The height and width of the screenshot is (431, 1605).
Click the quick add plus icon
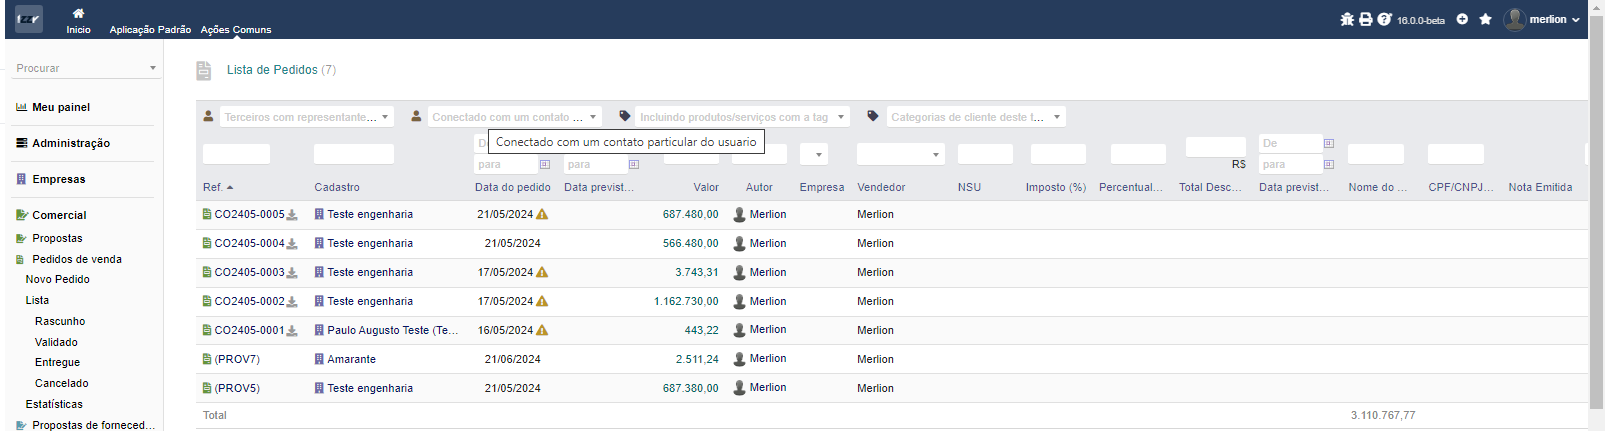(1462, 19)
